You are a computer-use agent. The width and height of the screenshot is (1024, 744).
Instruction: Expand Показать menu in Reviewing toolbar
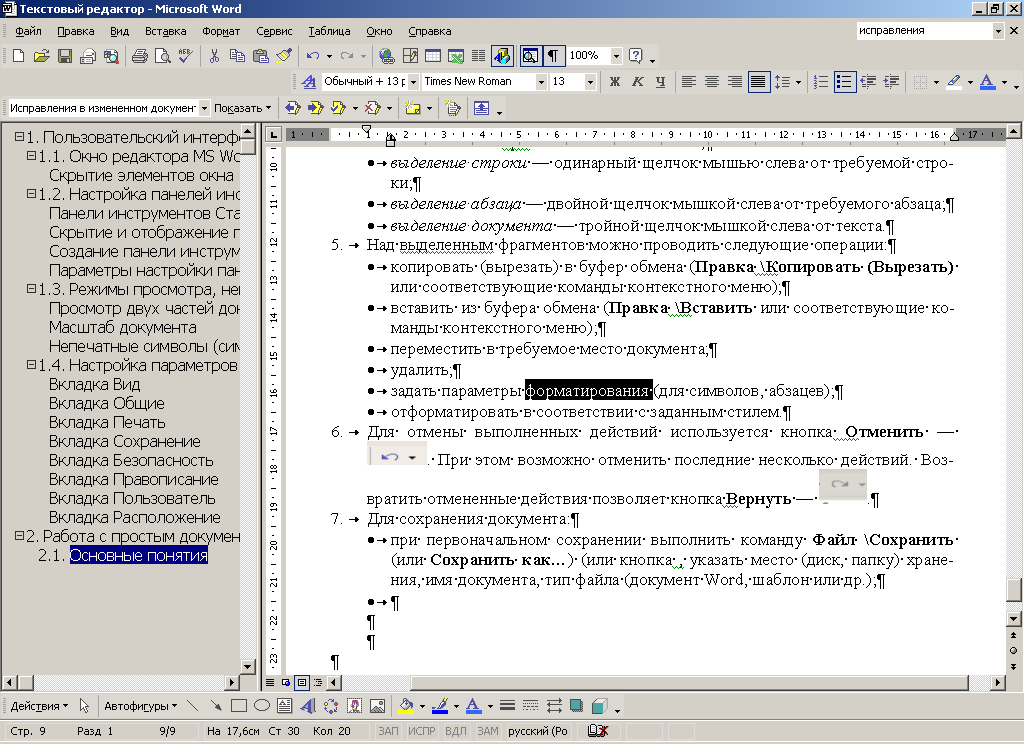[x=242, y=108]
